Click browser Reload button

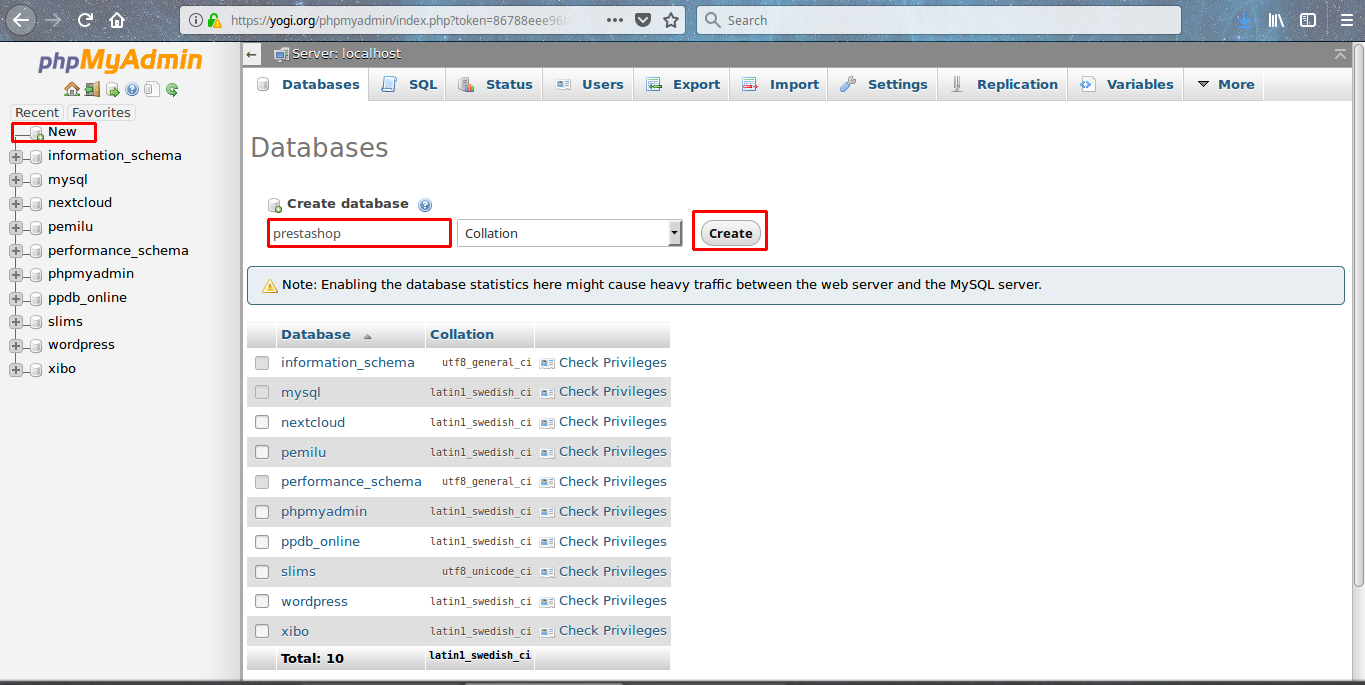click(86, 20)
